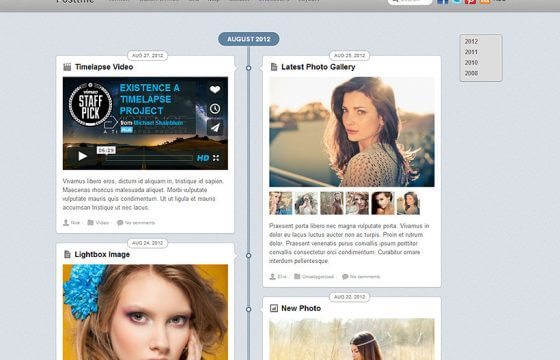The image size is (560, 360).
Task: Click the image icon beside New Photo
Action: [274, 308]
